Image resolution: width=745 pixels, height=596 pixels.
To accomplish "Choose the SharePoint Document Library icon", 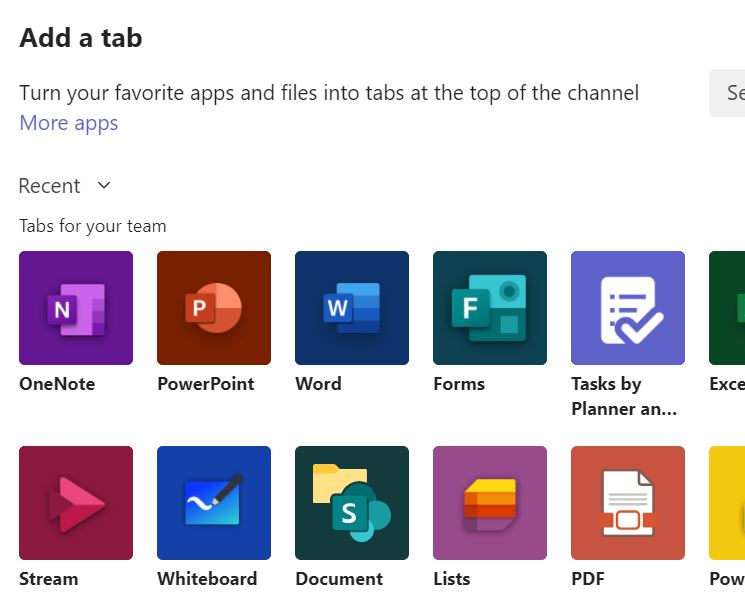I will [352, 503].
